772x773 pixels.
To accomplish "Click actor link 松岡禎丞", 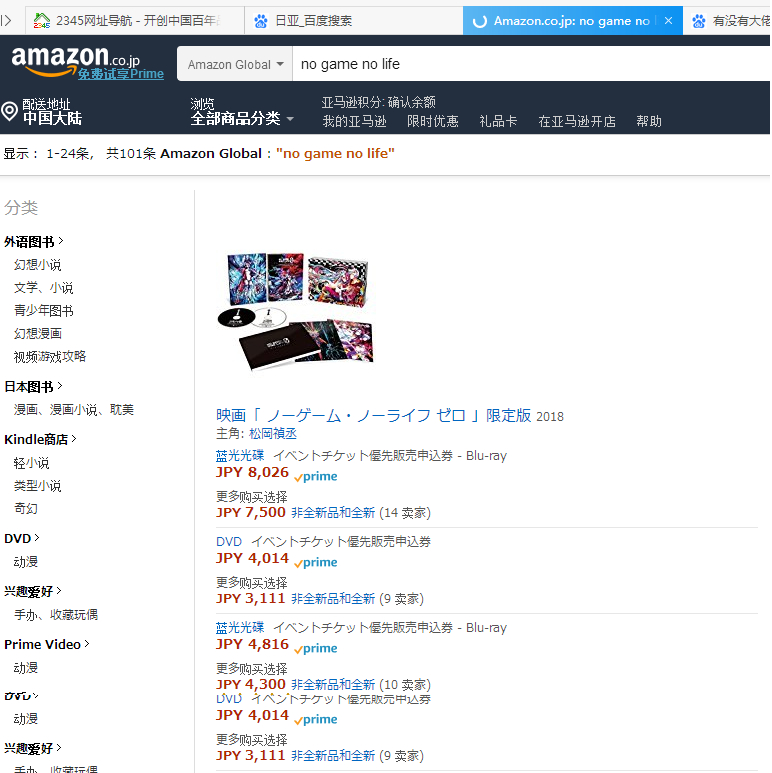I will (x=273, y=434).
